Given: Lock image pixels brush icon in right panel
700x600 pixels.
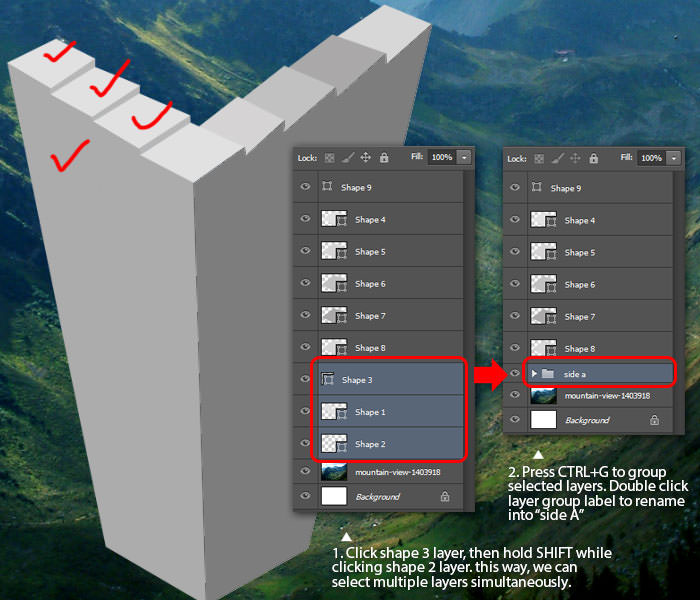Looking at the screenshot, I should pos(557,158).
